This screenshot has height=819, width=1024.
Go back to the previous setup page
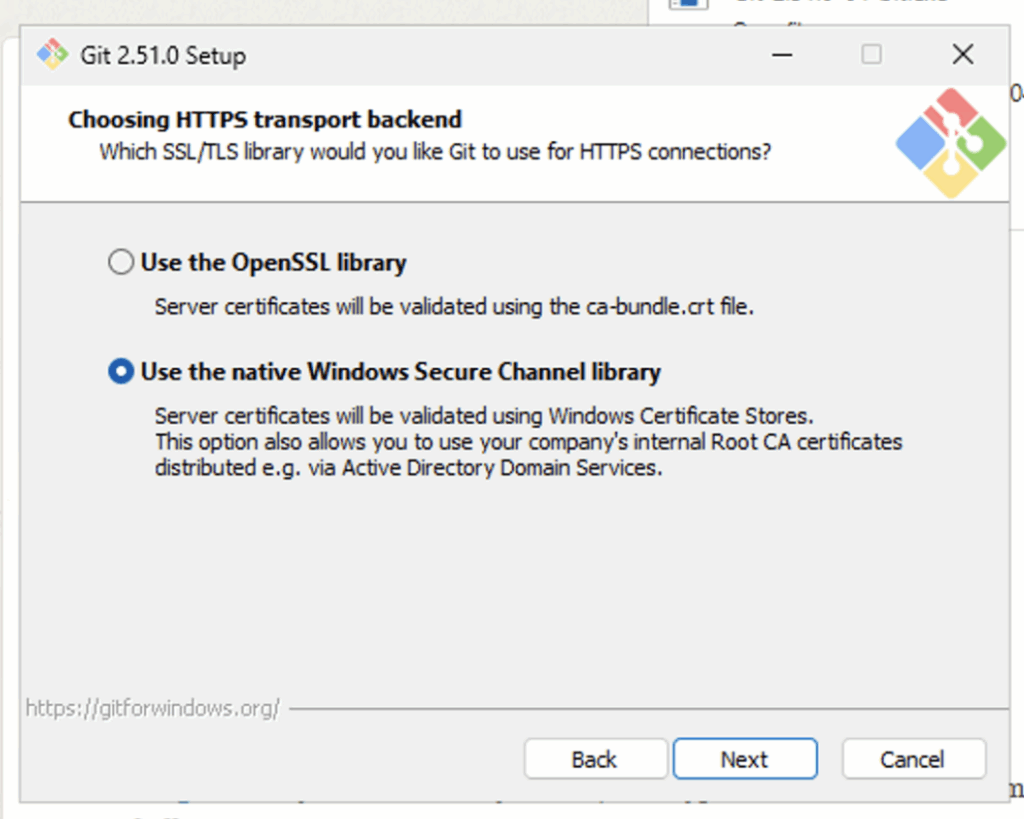(x=594, y=759)
